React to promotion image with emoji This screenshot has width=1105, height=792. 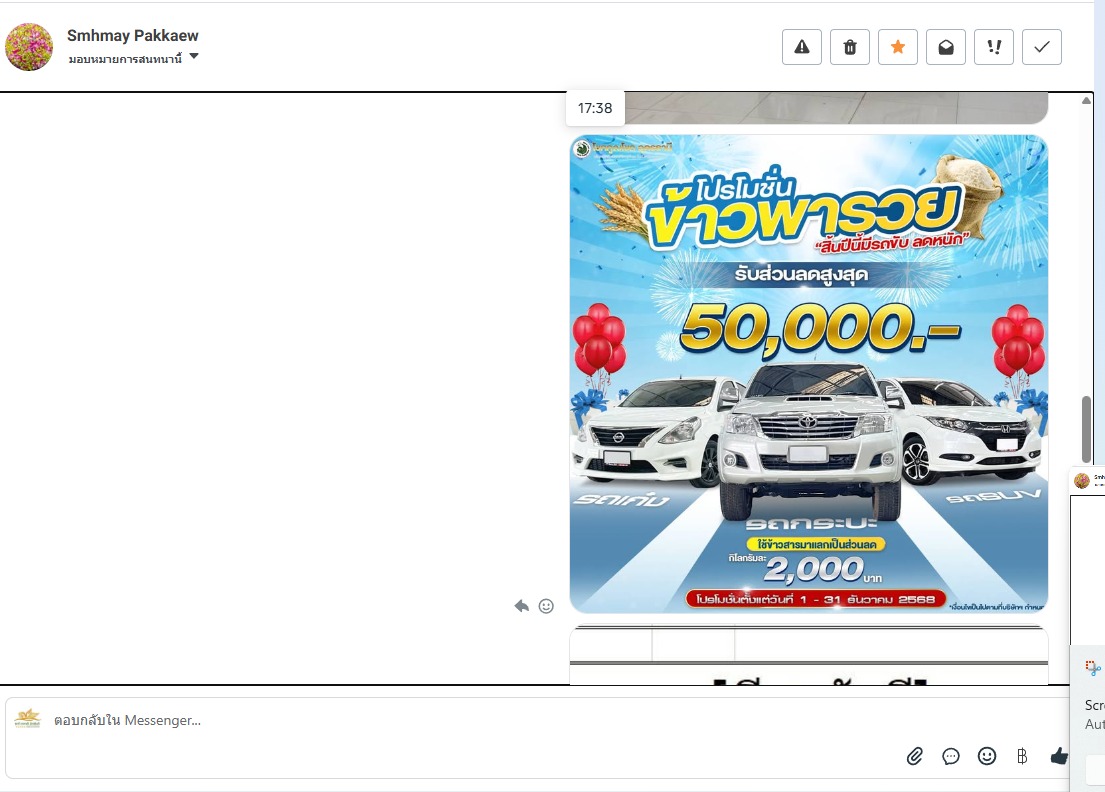(x=546, y=606)
